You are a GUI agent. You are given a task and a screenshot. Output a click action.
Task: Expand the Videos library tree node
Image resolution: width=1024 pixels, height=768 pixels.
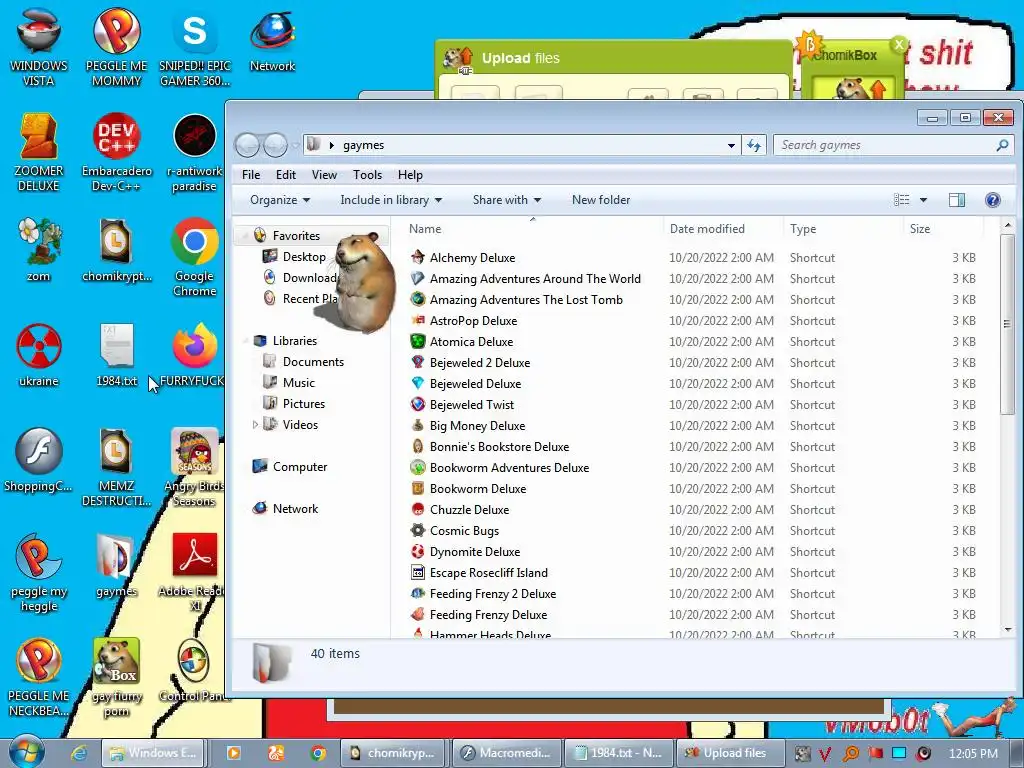[255, 424]
